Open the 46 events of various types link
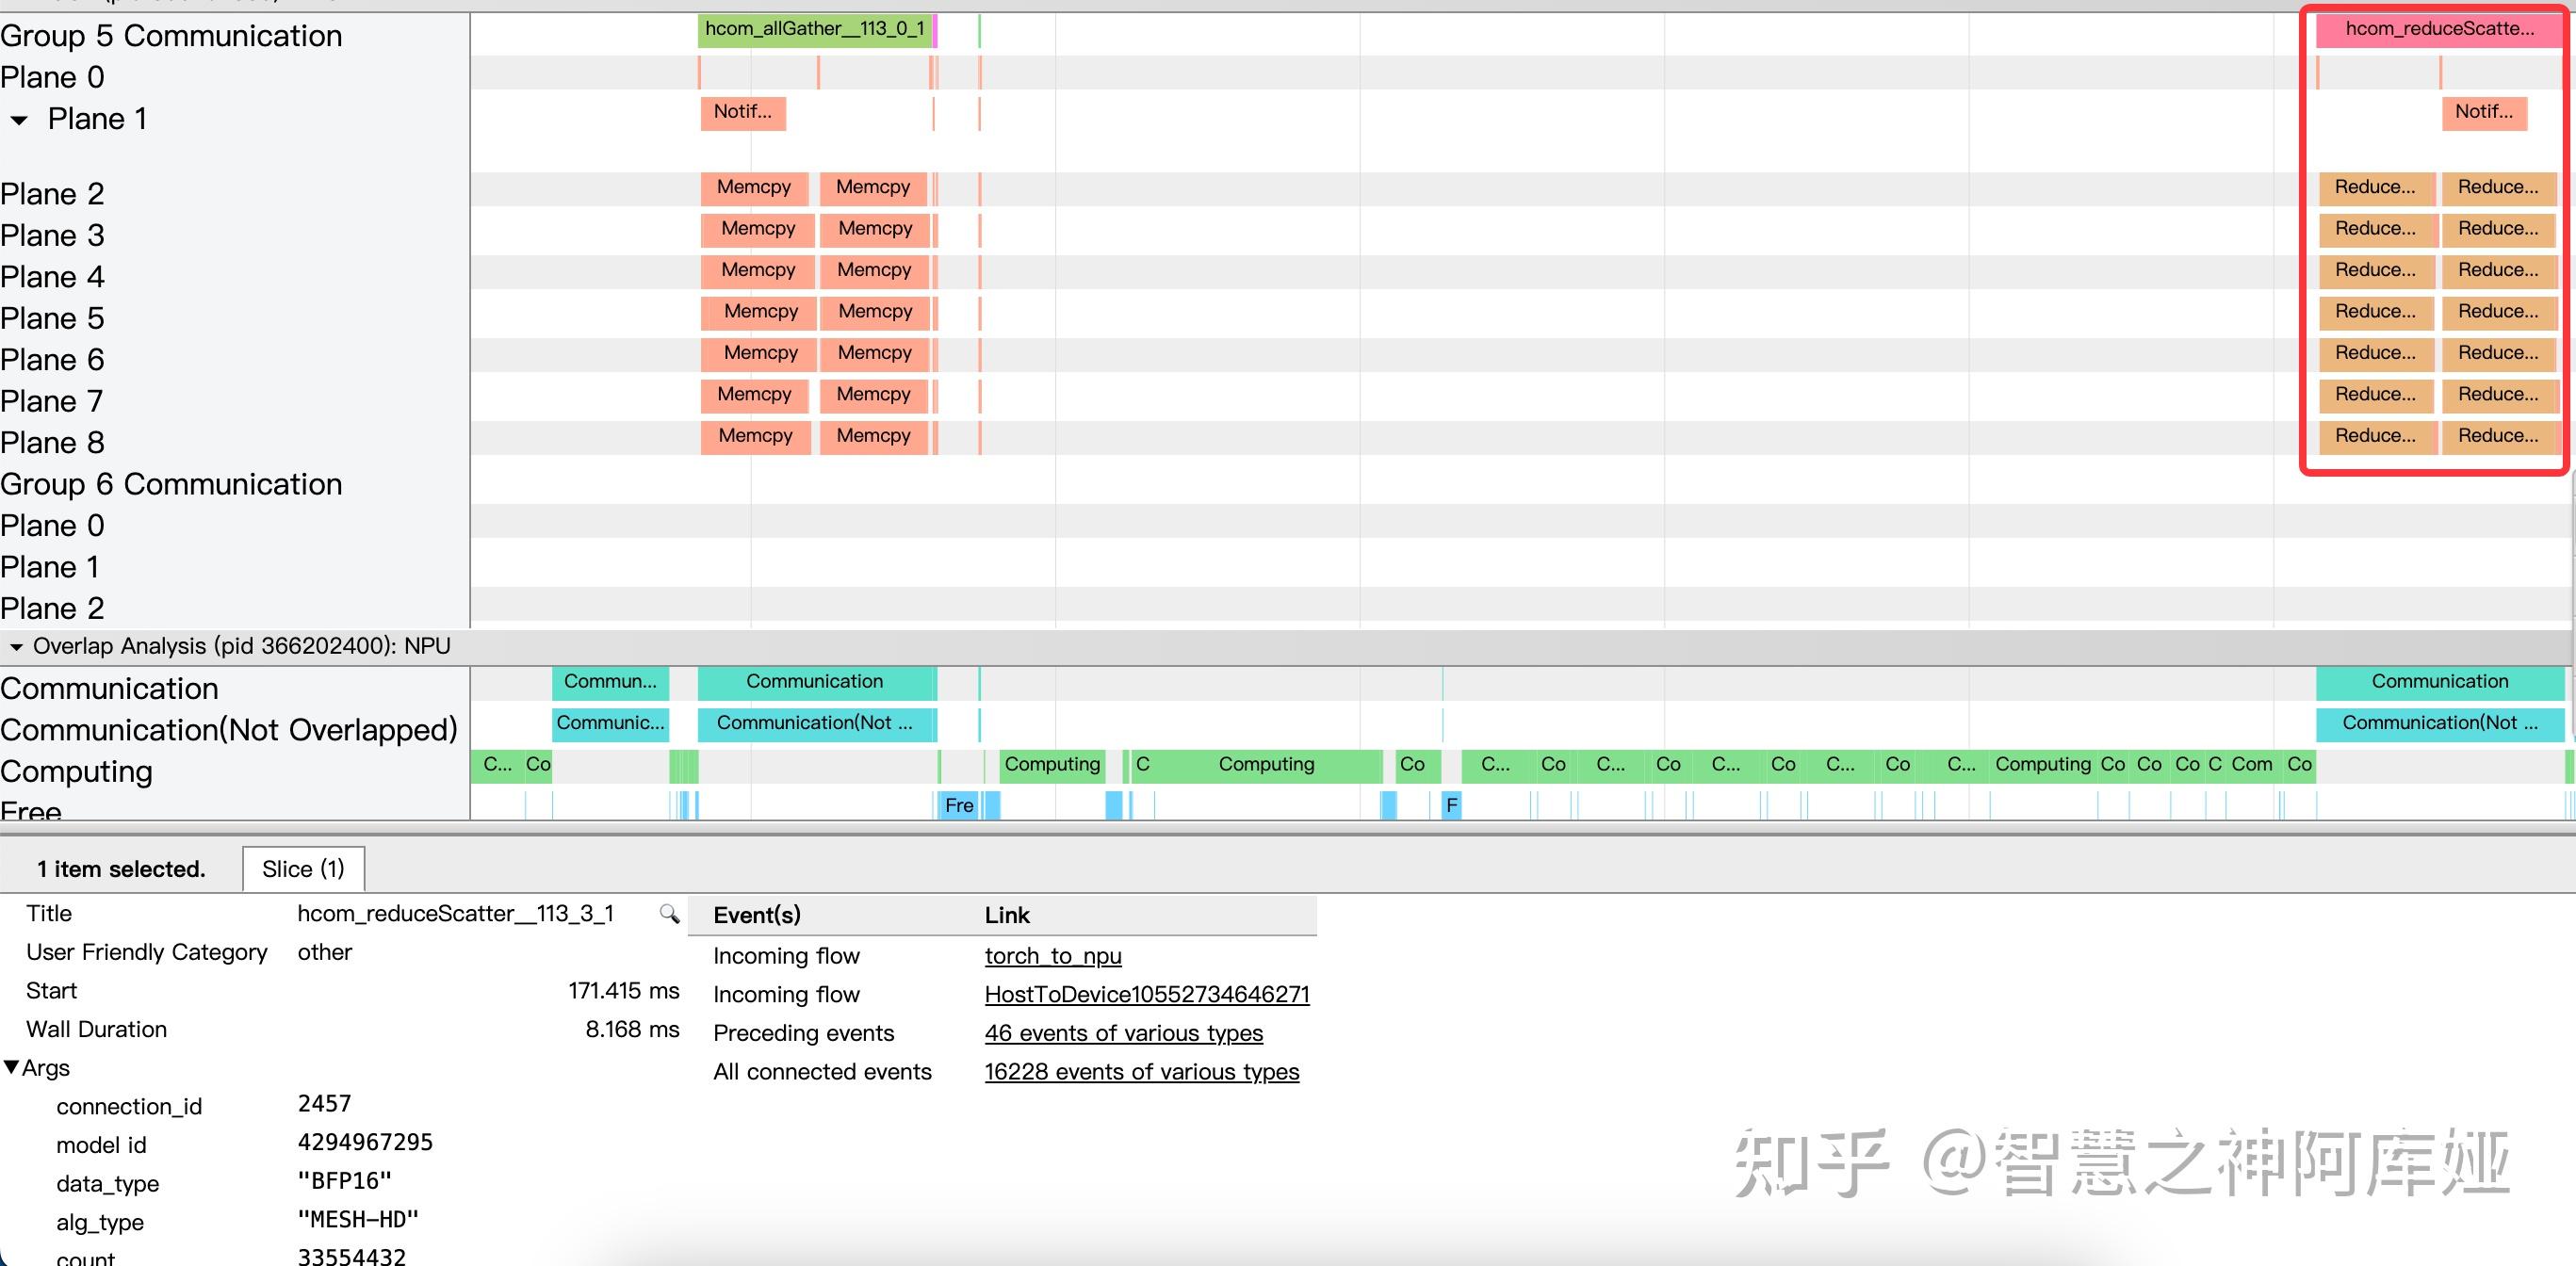The width and height of the screenshot is (2576, 1266). click(1123, 1033)
